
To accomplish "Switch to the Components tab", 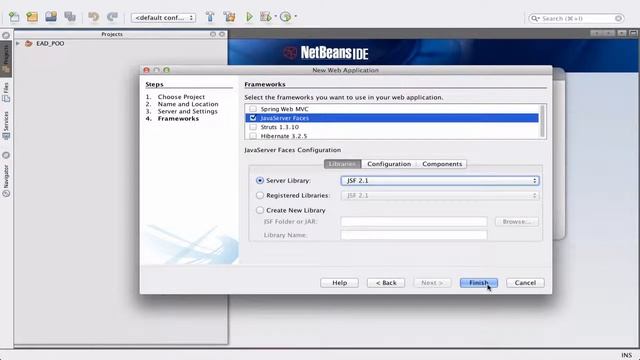I will [x=442, y=164].
